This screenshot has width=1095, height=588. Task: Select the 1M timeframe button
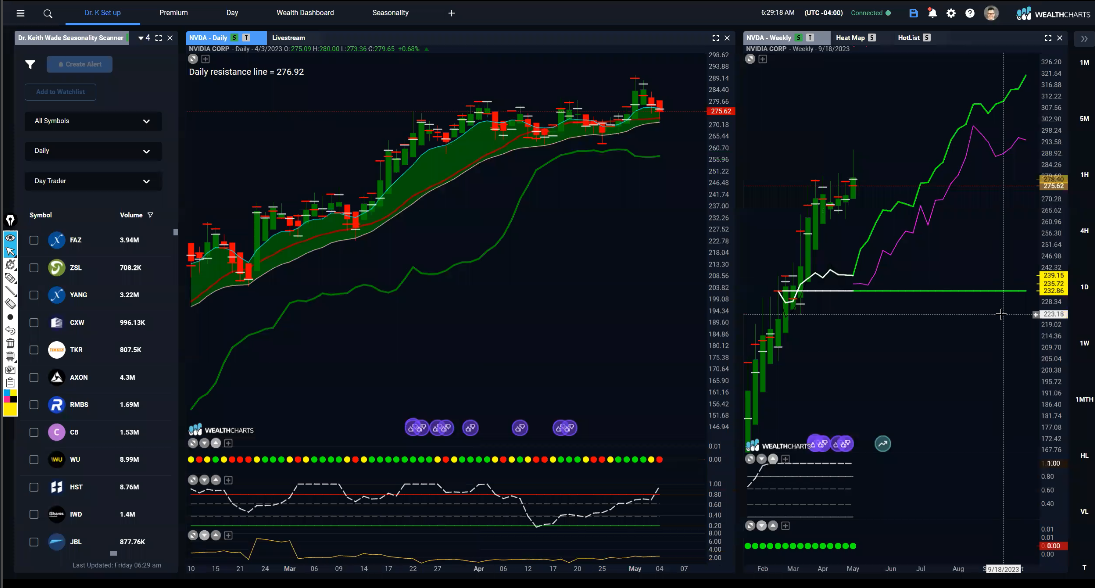tap(1084, 63)
